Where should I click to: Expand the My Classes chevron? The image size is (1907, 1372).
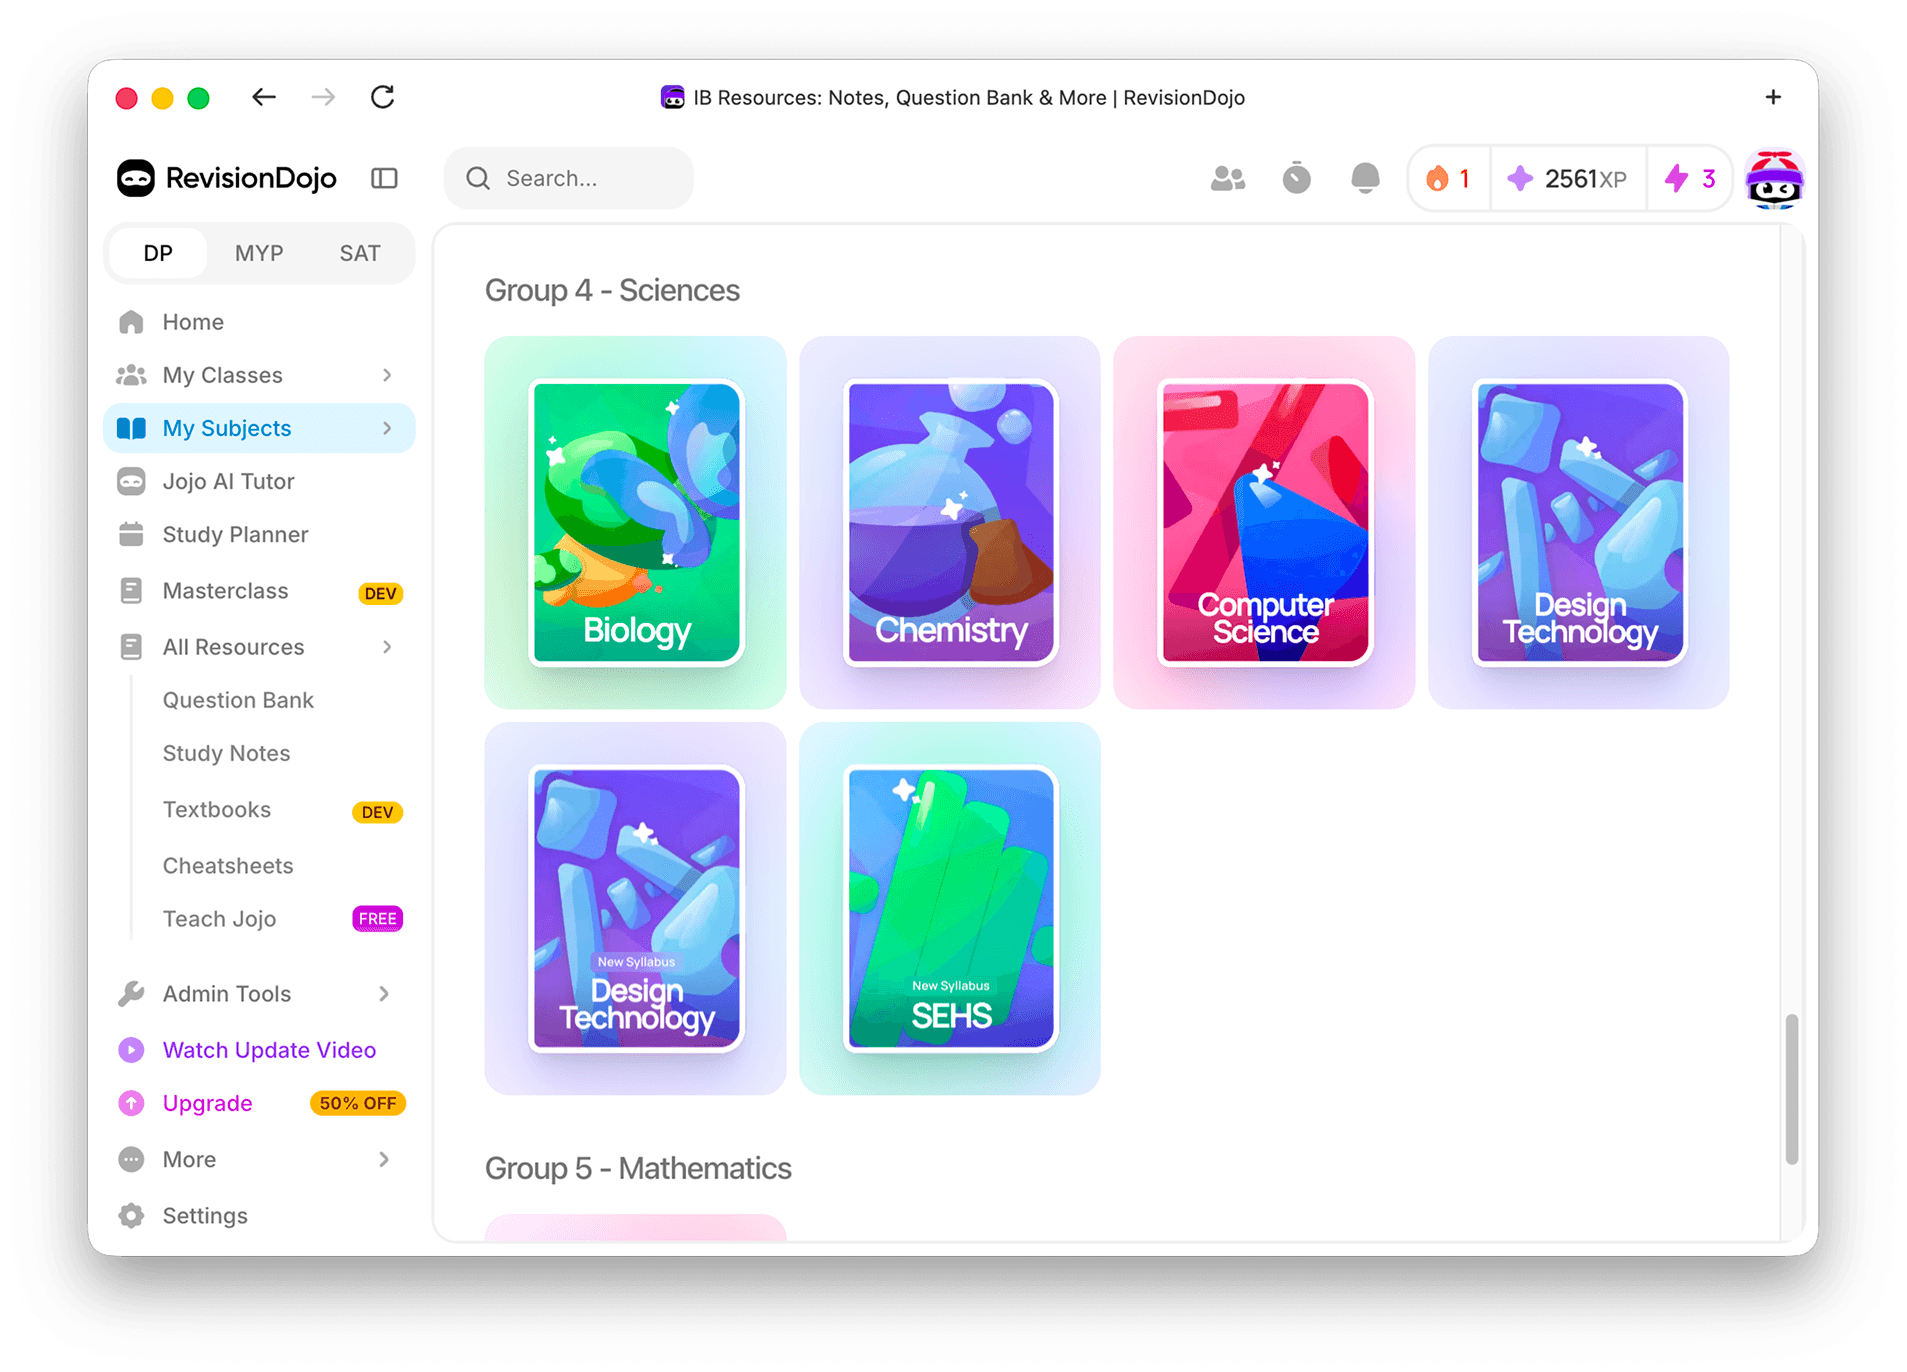click(387, 375)
